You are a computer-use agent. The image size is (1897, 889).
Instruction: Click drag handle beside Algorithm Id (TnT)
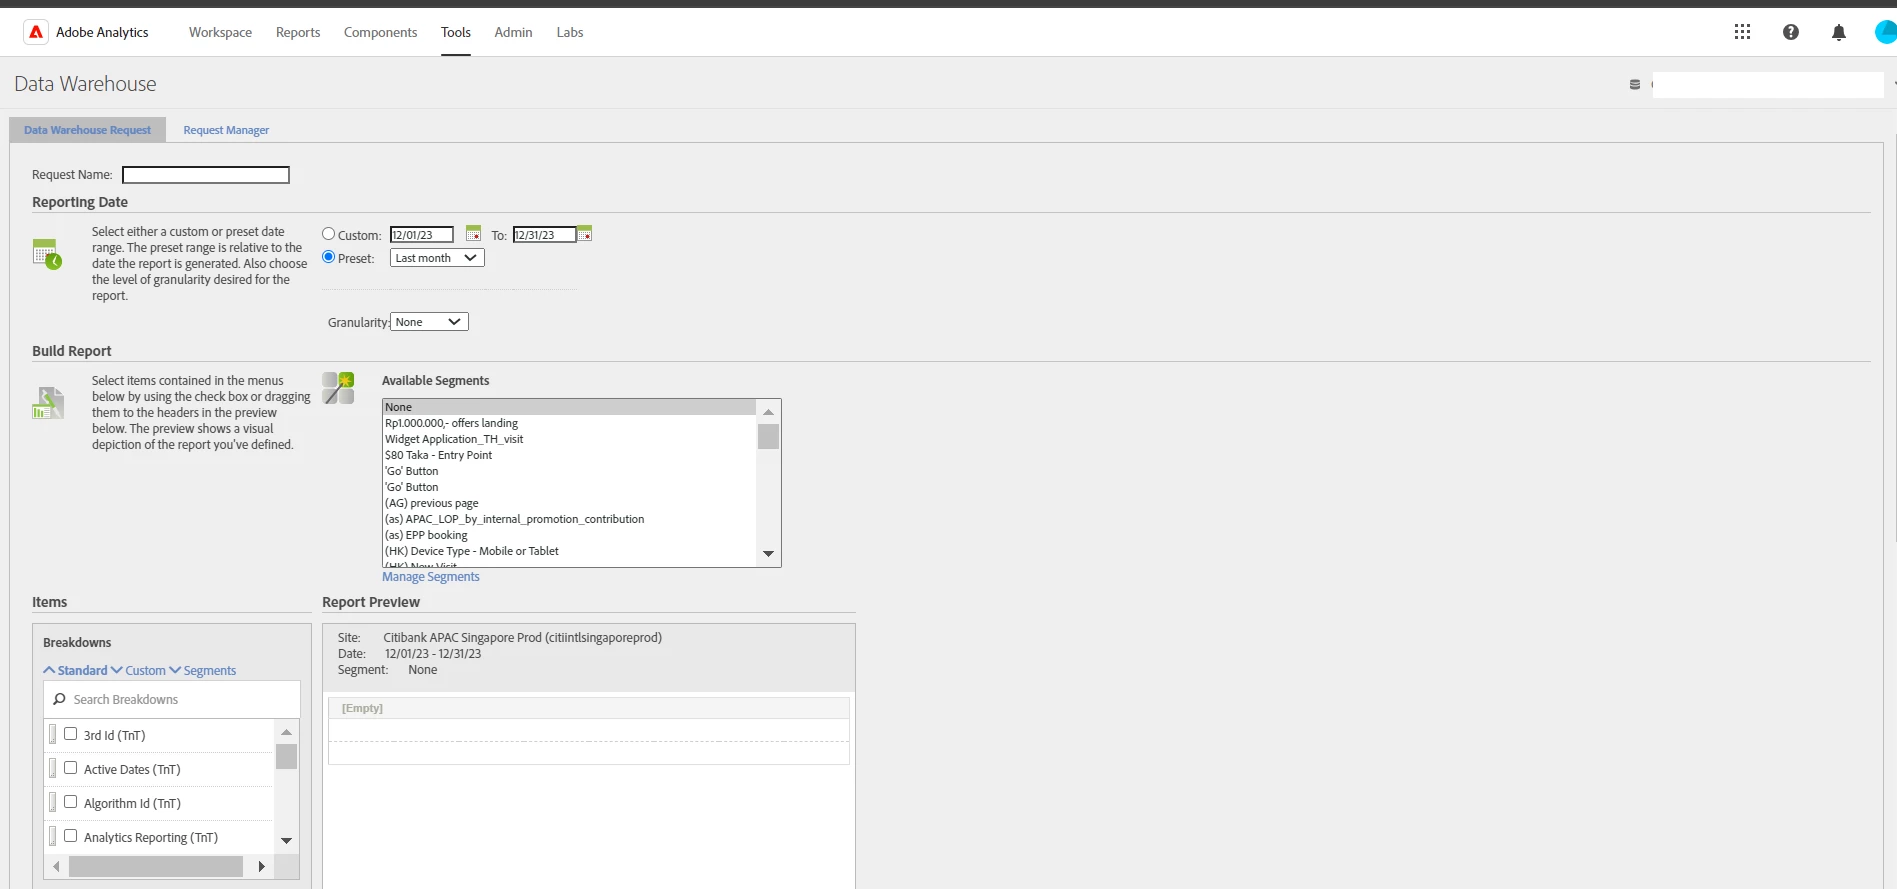pos(53,803)
